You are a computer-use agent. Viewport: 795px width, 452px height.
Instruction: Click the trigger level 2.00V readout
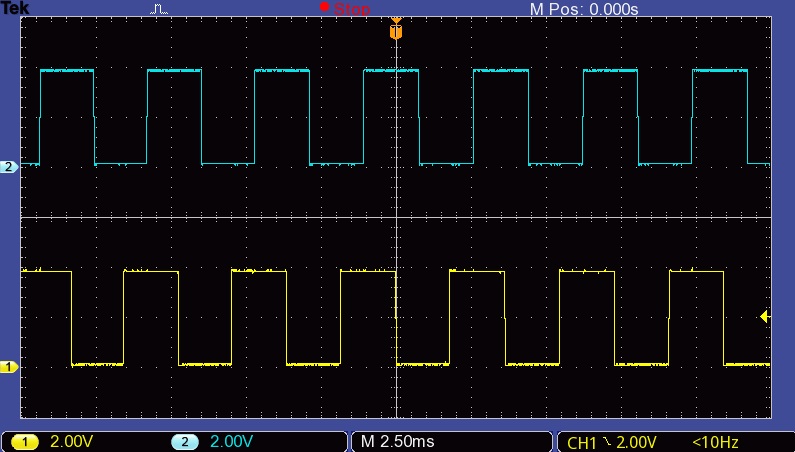click(x=635, y=443)
